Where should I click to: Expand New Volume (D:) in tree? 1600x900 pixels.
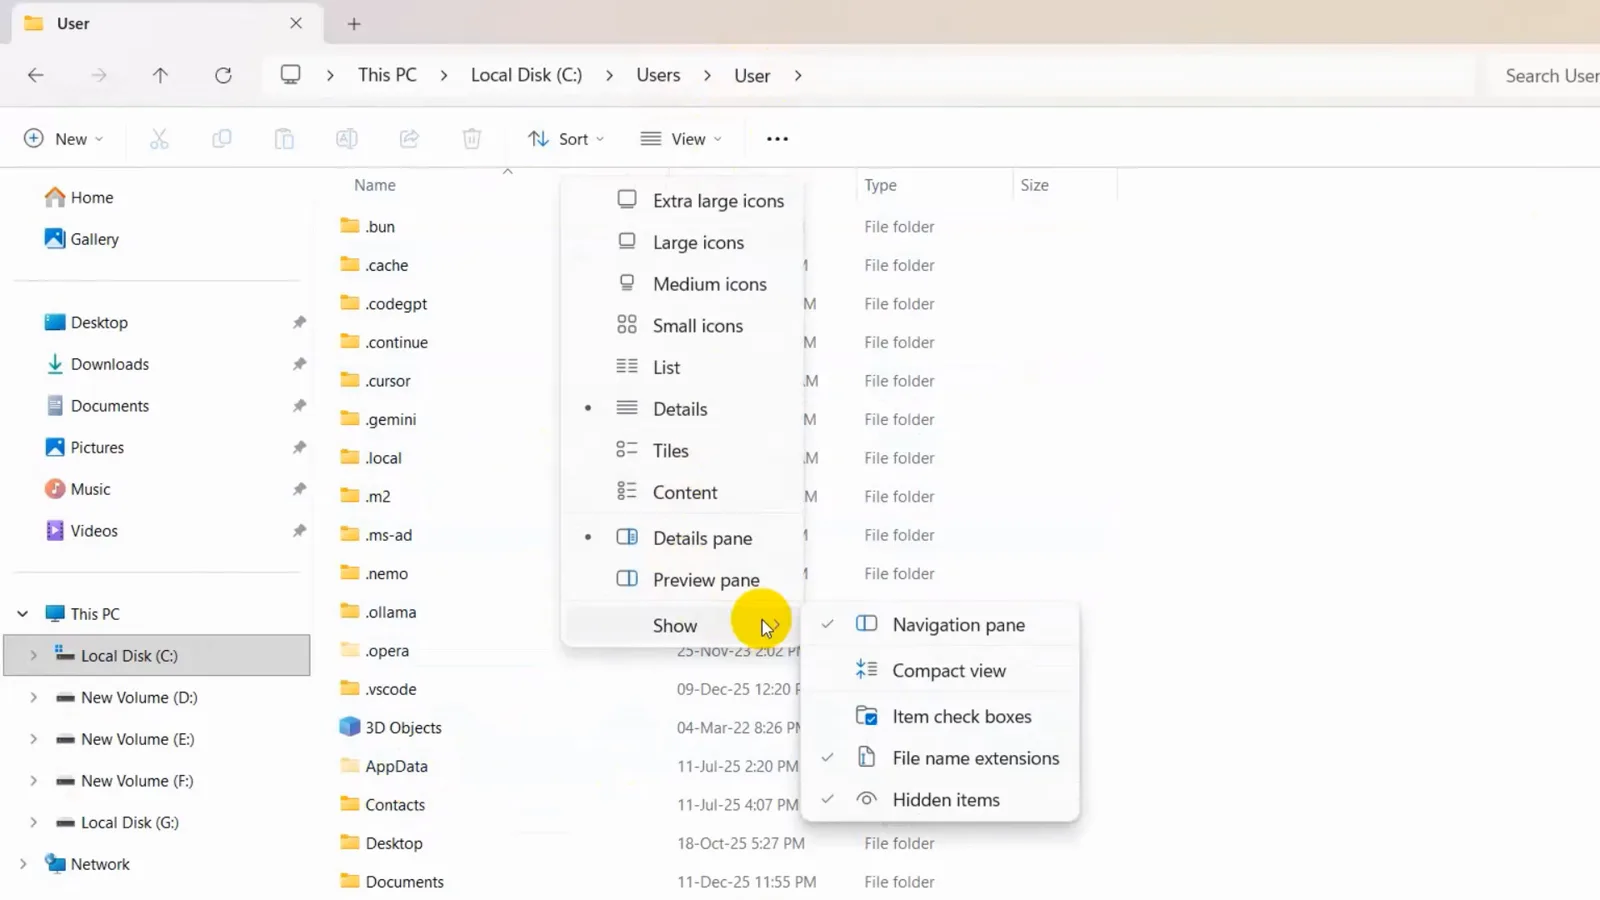34,698
